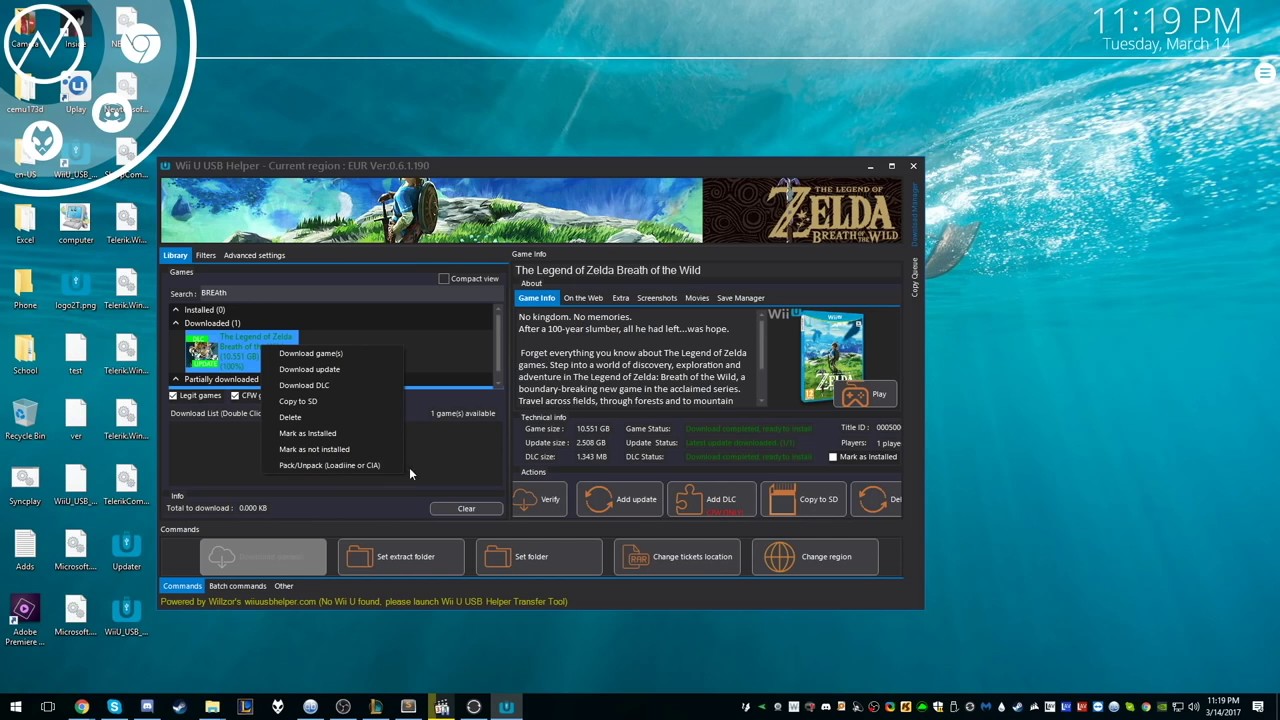Open File Explorer from the taskbar
1280x720 pixels.
pos(212,707)
